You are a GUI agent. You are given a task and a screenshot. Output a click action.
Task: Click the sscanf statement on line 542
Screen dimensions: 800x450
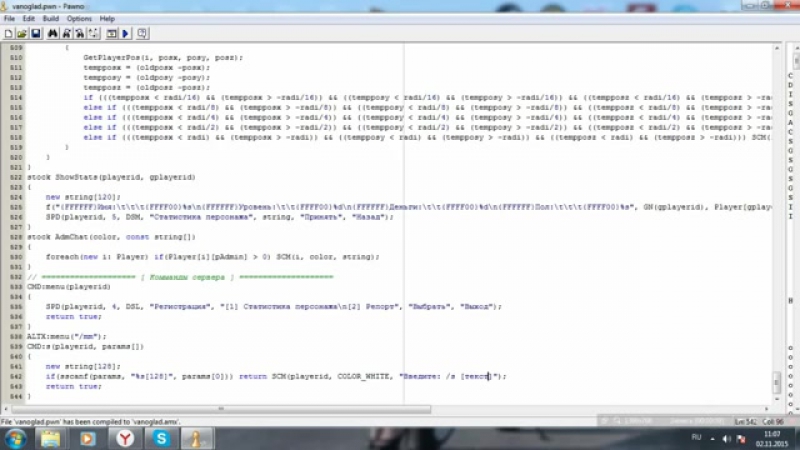coord(276,377)
